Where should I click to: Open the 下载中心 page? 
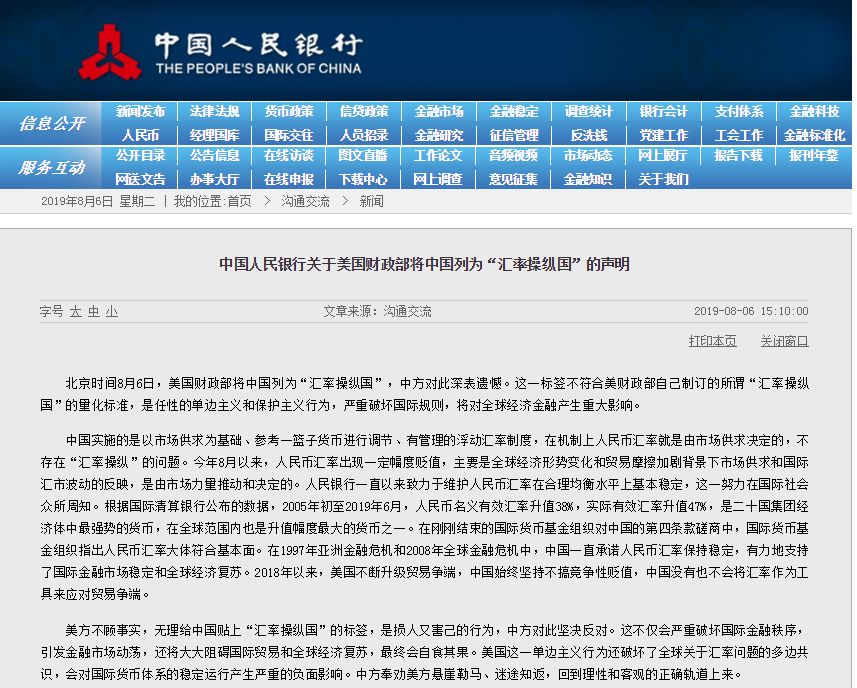tap(363, 179)
